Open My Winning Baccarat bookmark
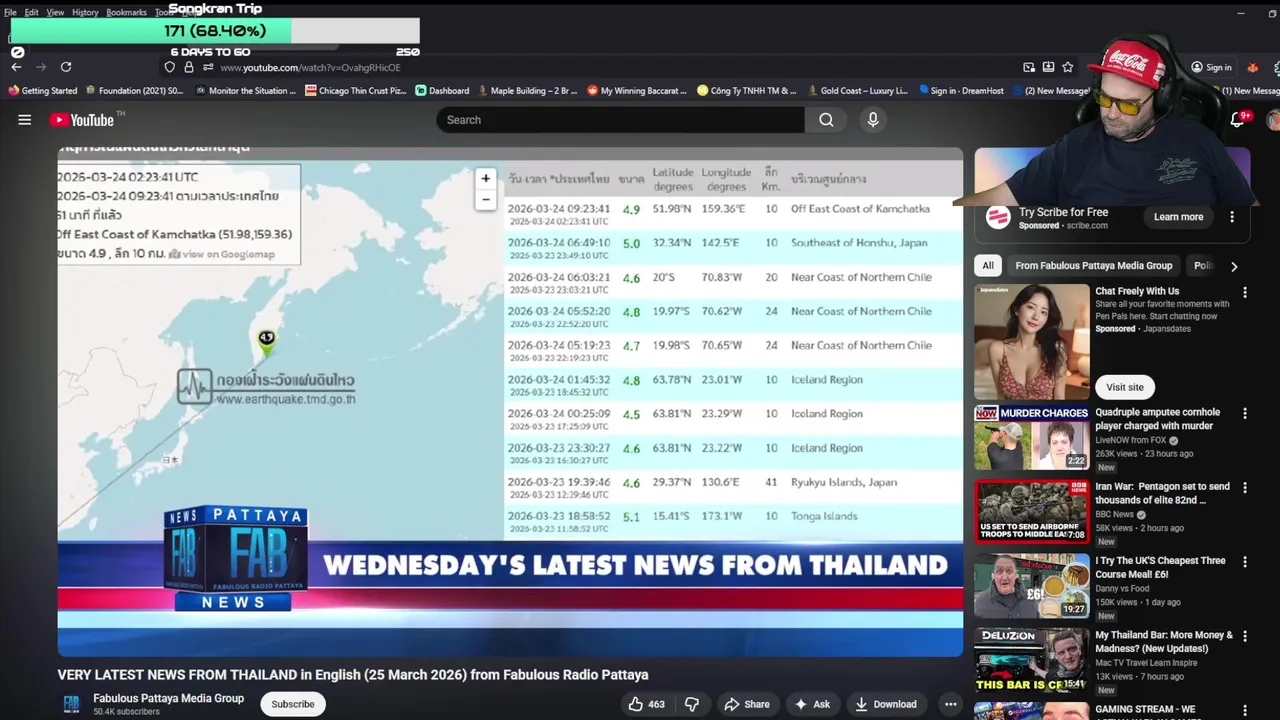This screenshot has width=1280, height=720. point(637,91)
